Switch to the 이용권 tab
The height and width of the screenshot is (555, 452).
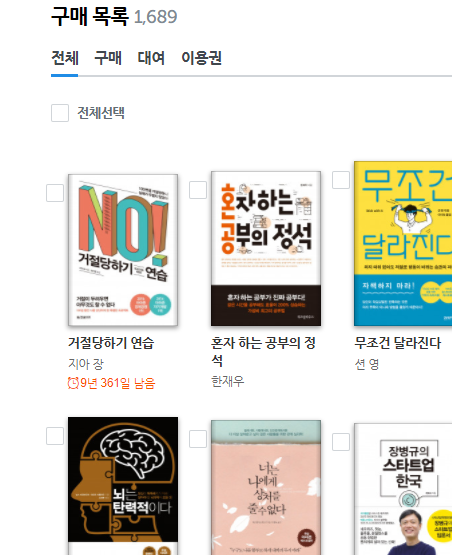[201, 58]
